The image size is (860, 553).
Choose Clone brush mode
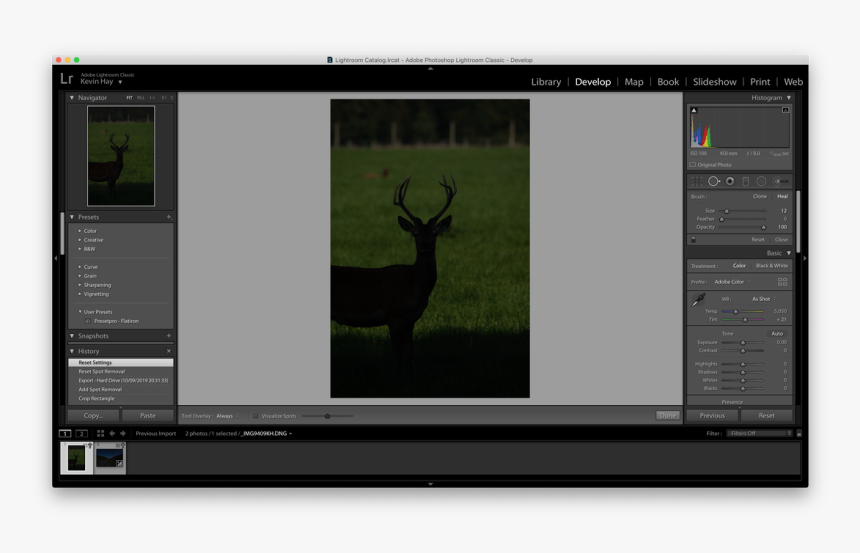[760, 196]
